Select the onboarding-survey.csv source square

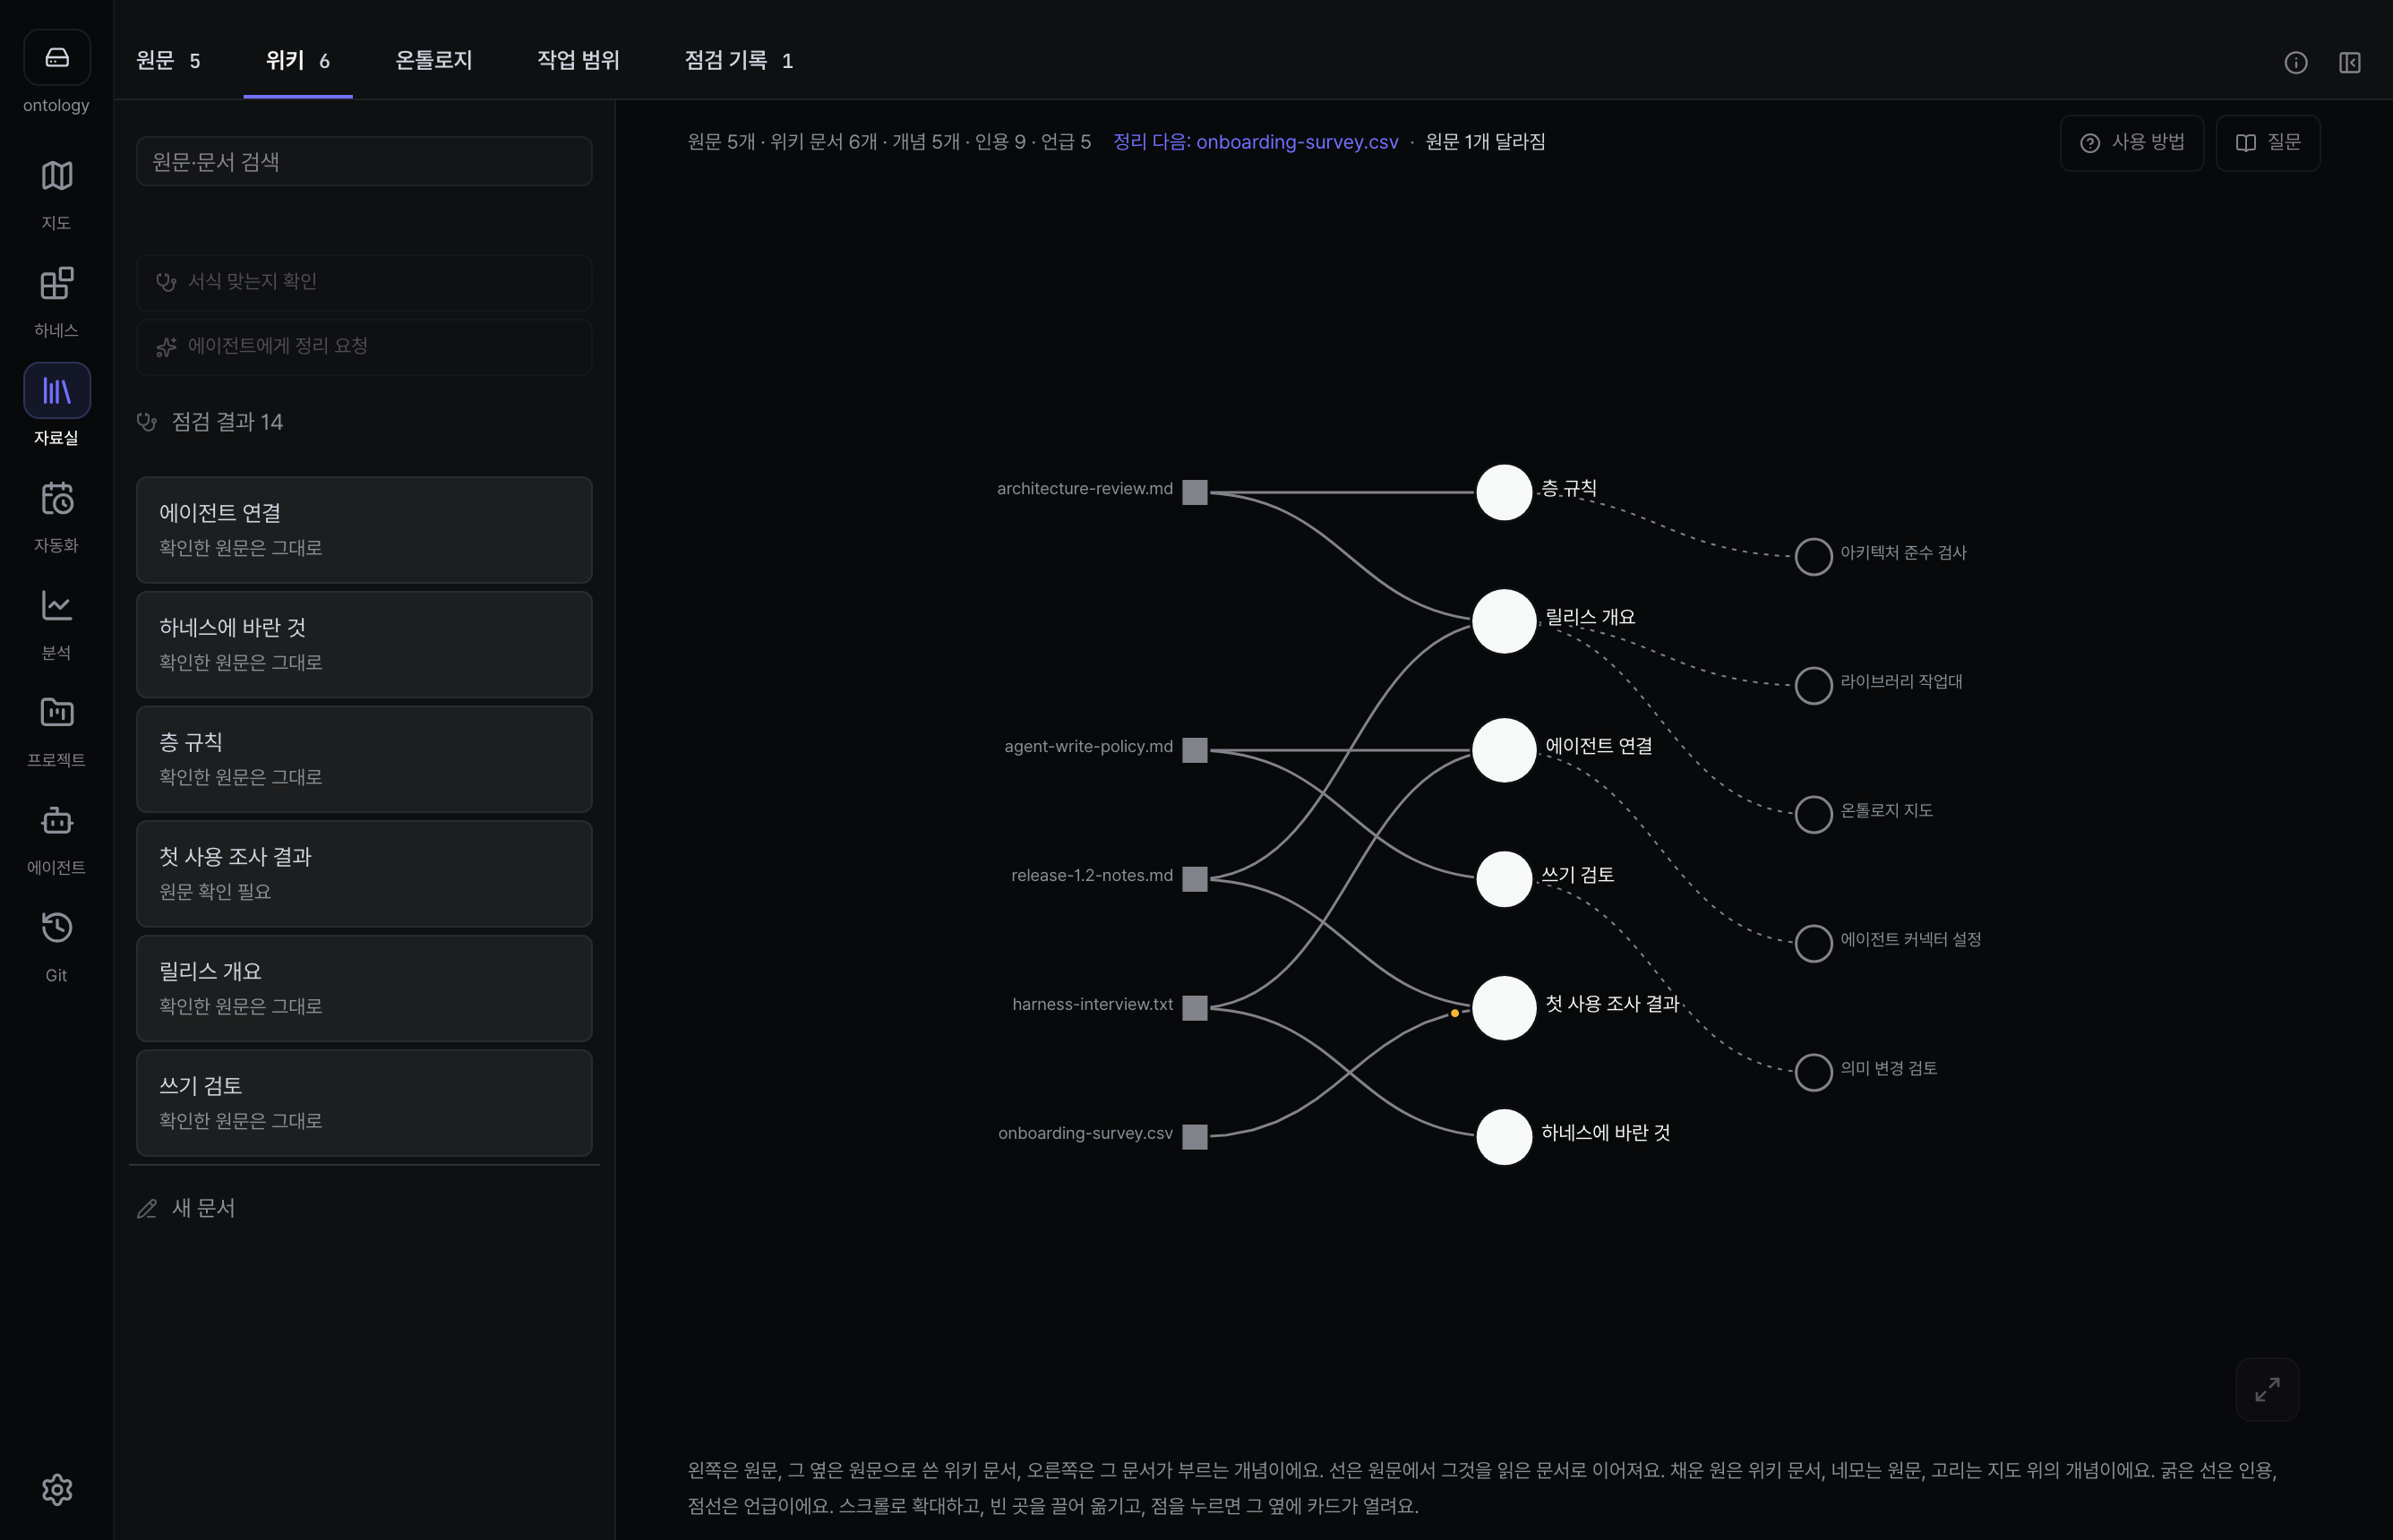click(x=1195, y=1137)
